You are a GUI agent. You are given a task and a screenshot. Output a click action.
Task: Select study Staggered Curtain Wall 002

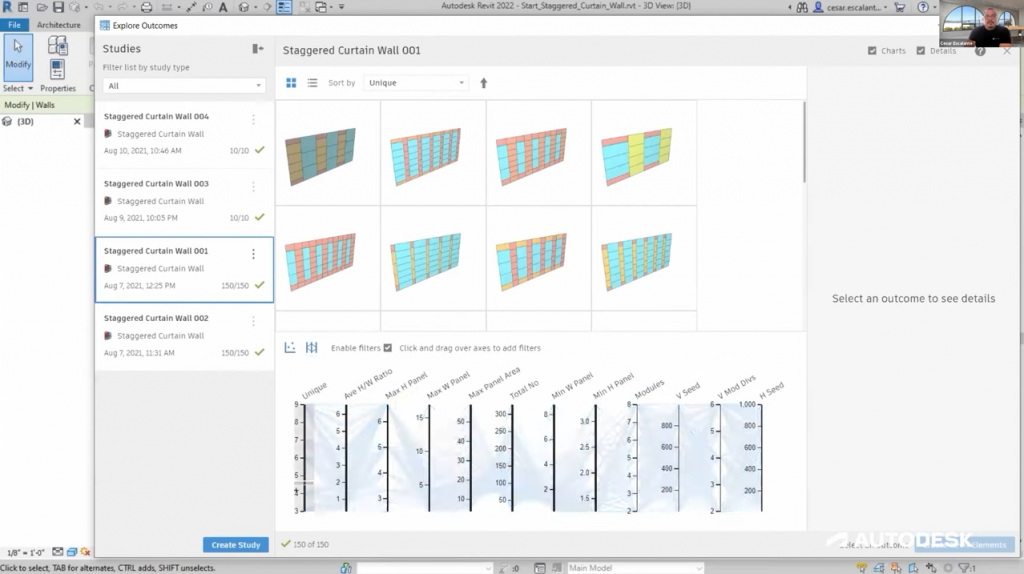click(x=184, y=336)
